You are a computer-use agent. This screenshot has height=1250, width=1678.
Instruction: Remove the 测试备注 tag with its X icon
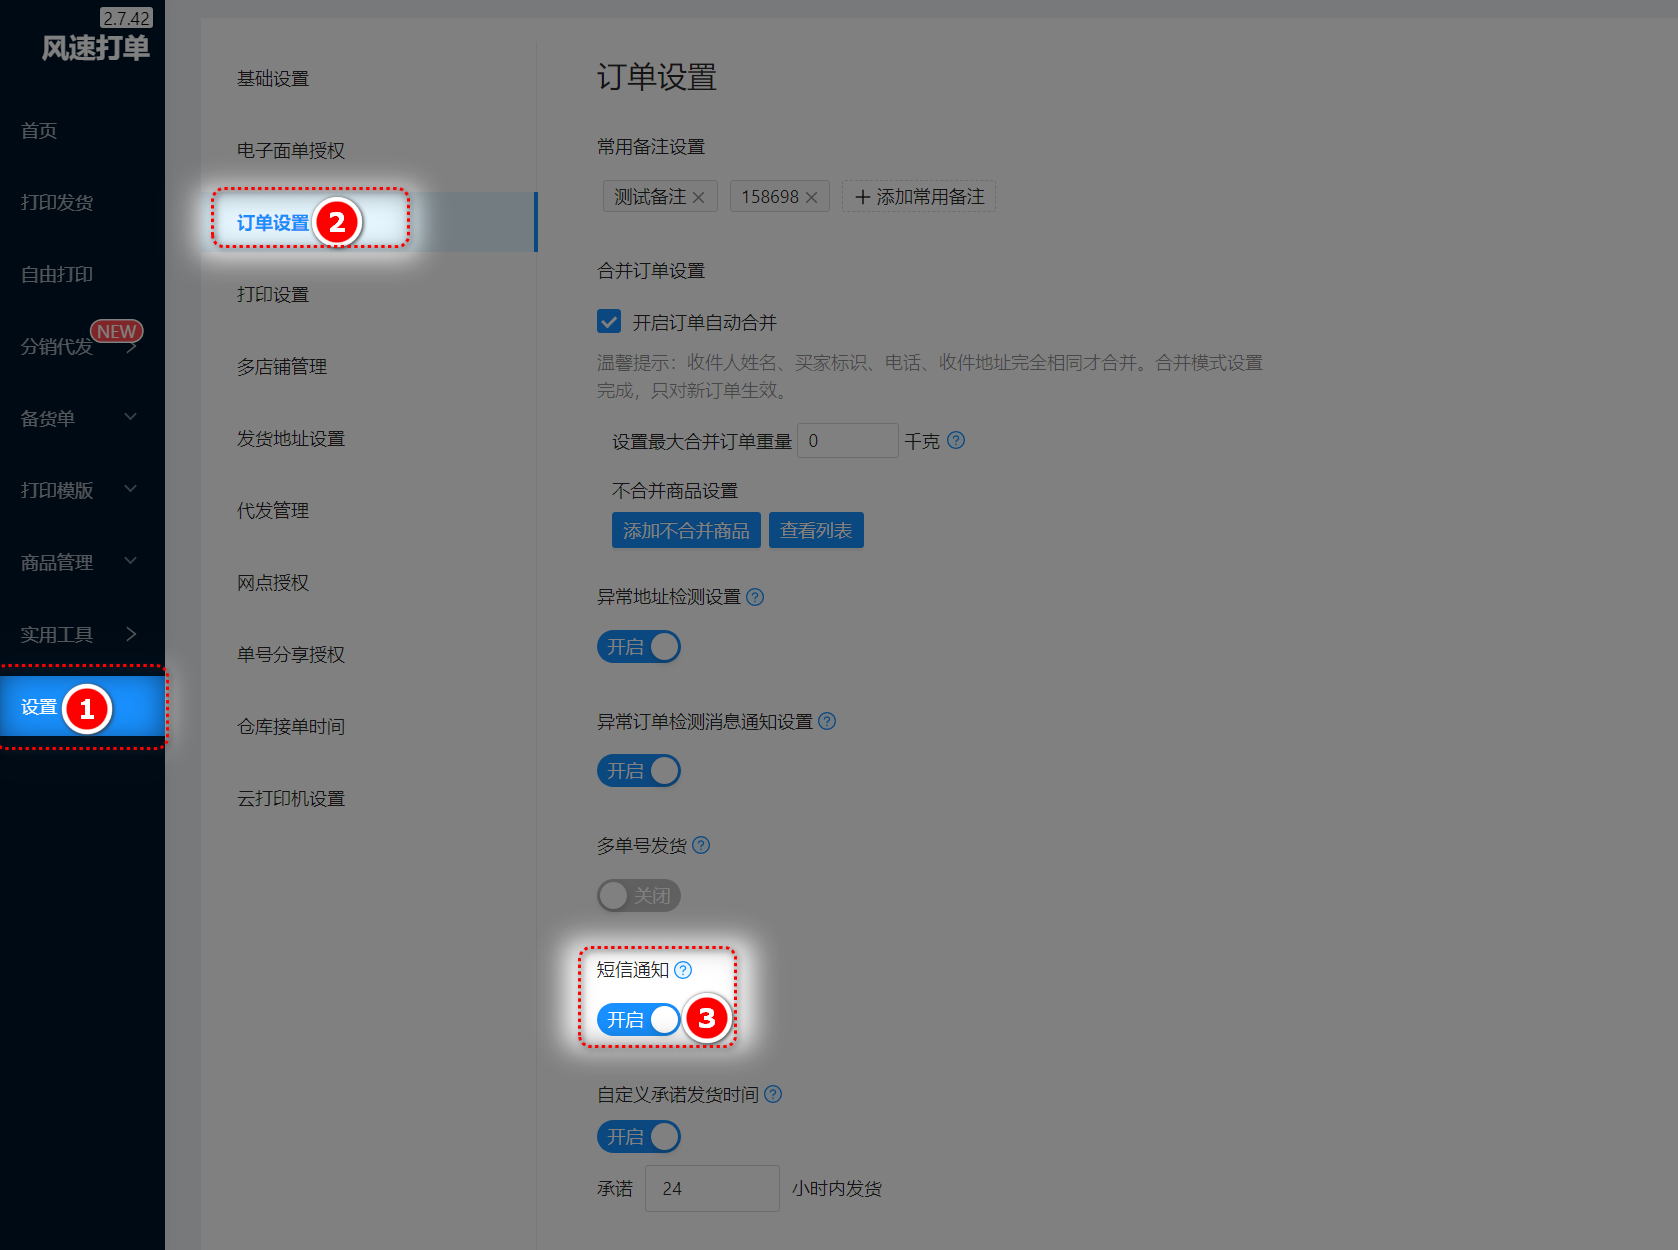698,197
